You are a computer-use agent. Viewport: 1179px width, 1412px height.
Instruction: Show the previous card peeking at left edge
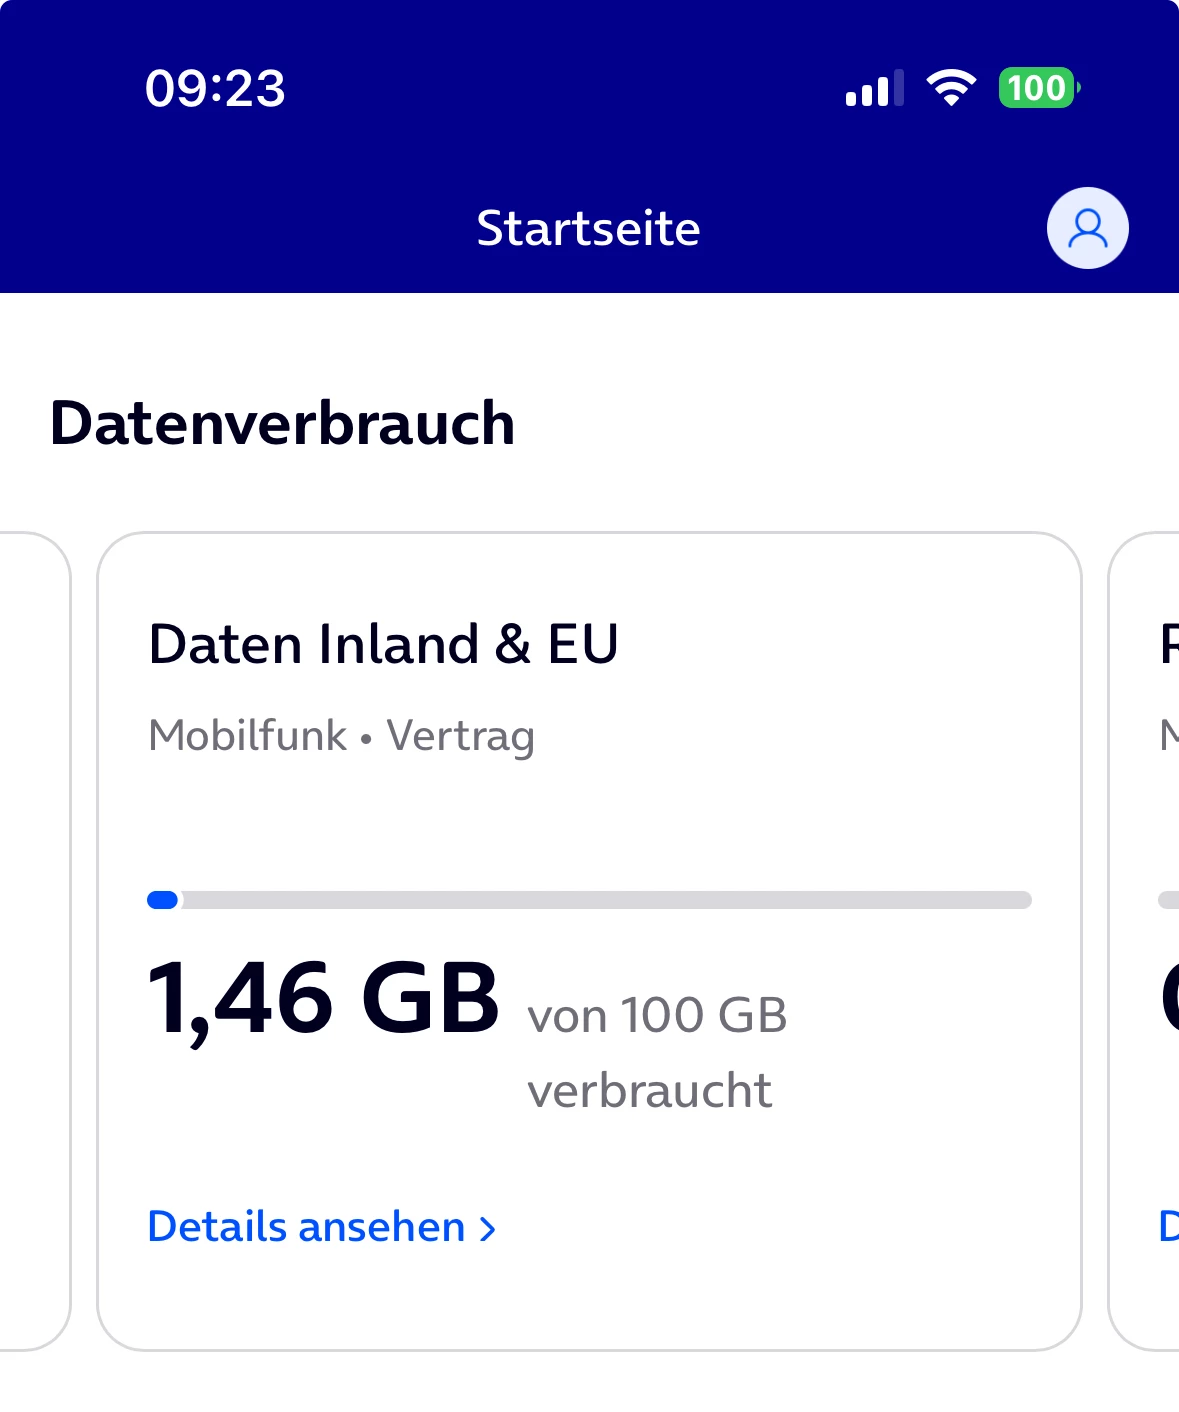[34, 940]
